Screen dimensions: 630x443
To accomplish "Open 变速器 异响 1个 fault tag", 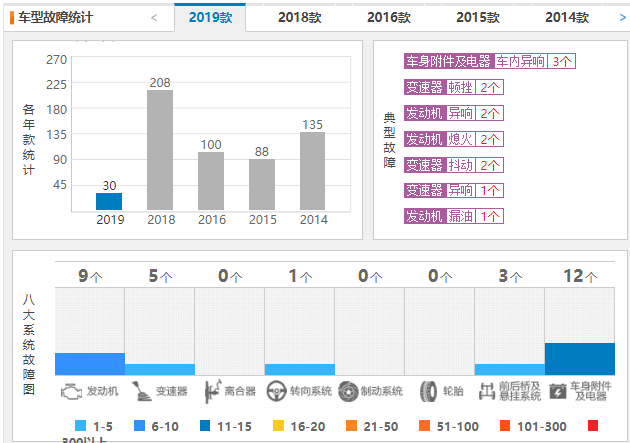I will pos(454,190).
